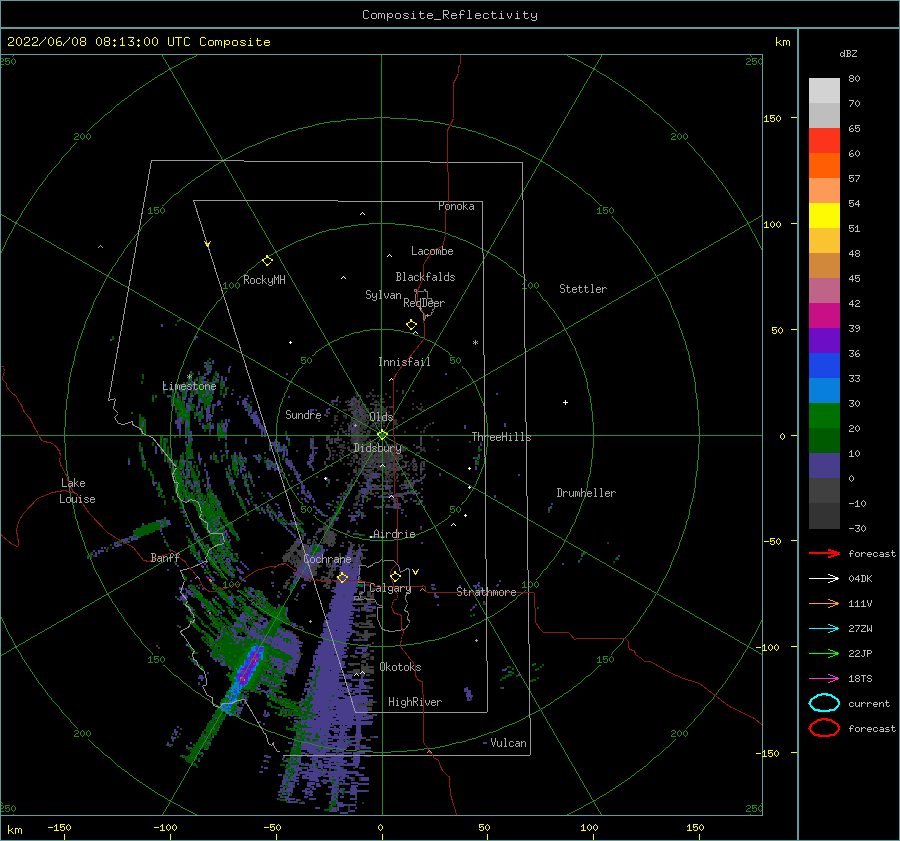900x841 pixels.
Task: Click the RedDeer city label
Action: coord(424,303)
